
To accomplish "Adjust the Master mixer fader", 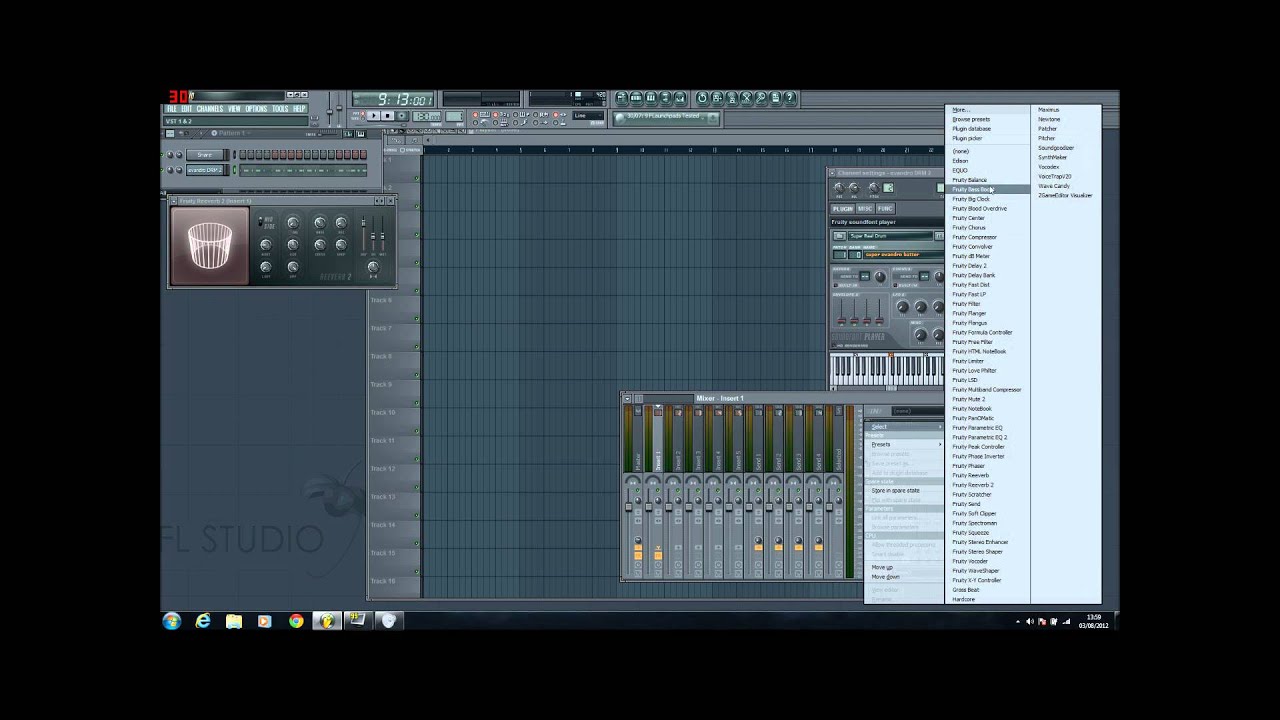I will (x=629, y=507).
